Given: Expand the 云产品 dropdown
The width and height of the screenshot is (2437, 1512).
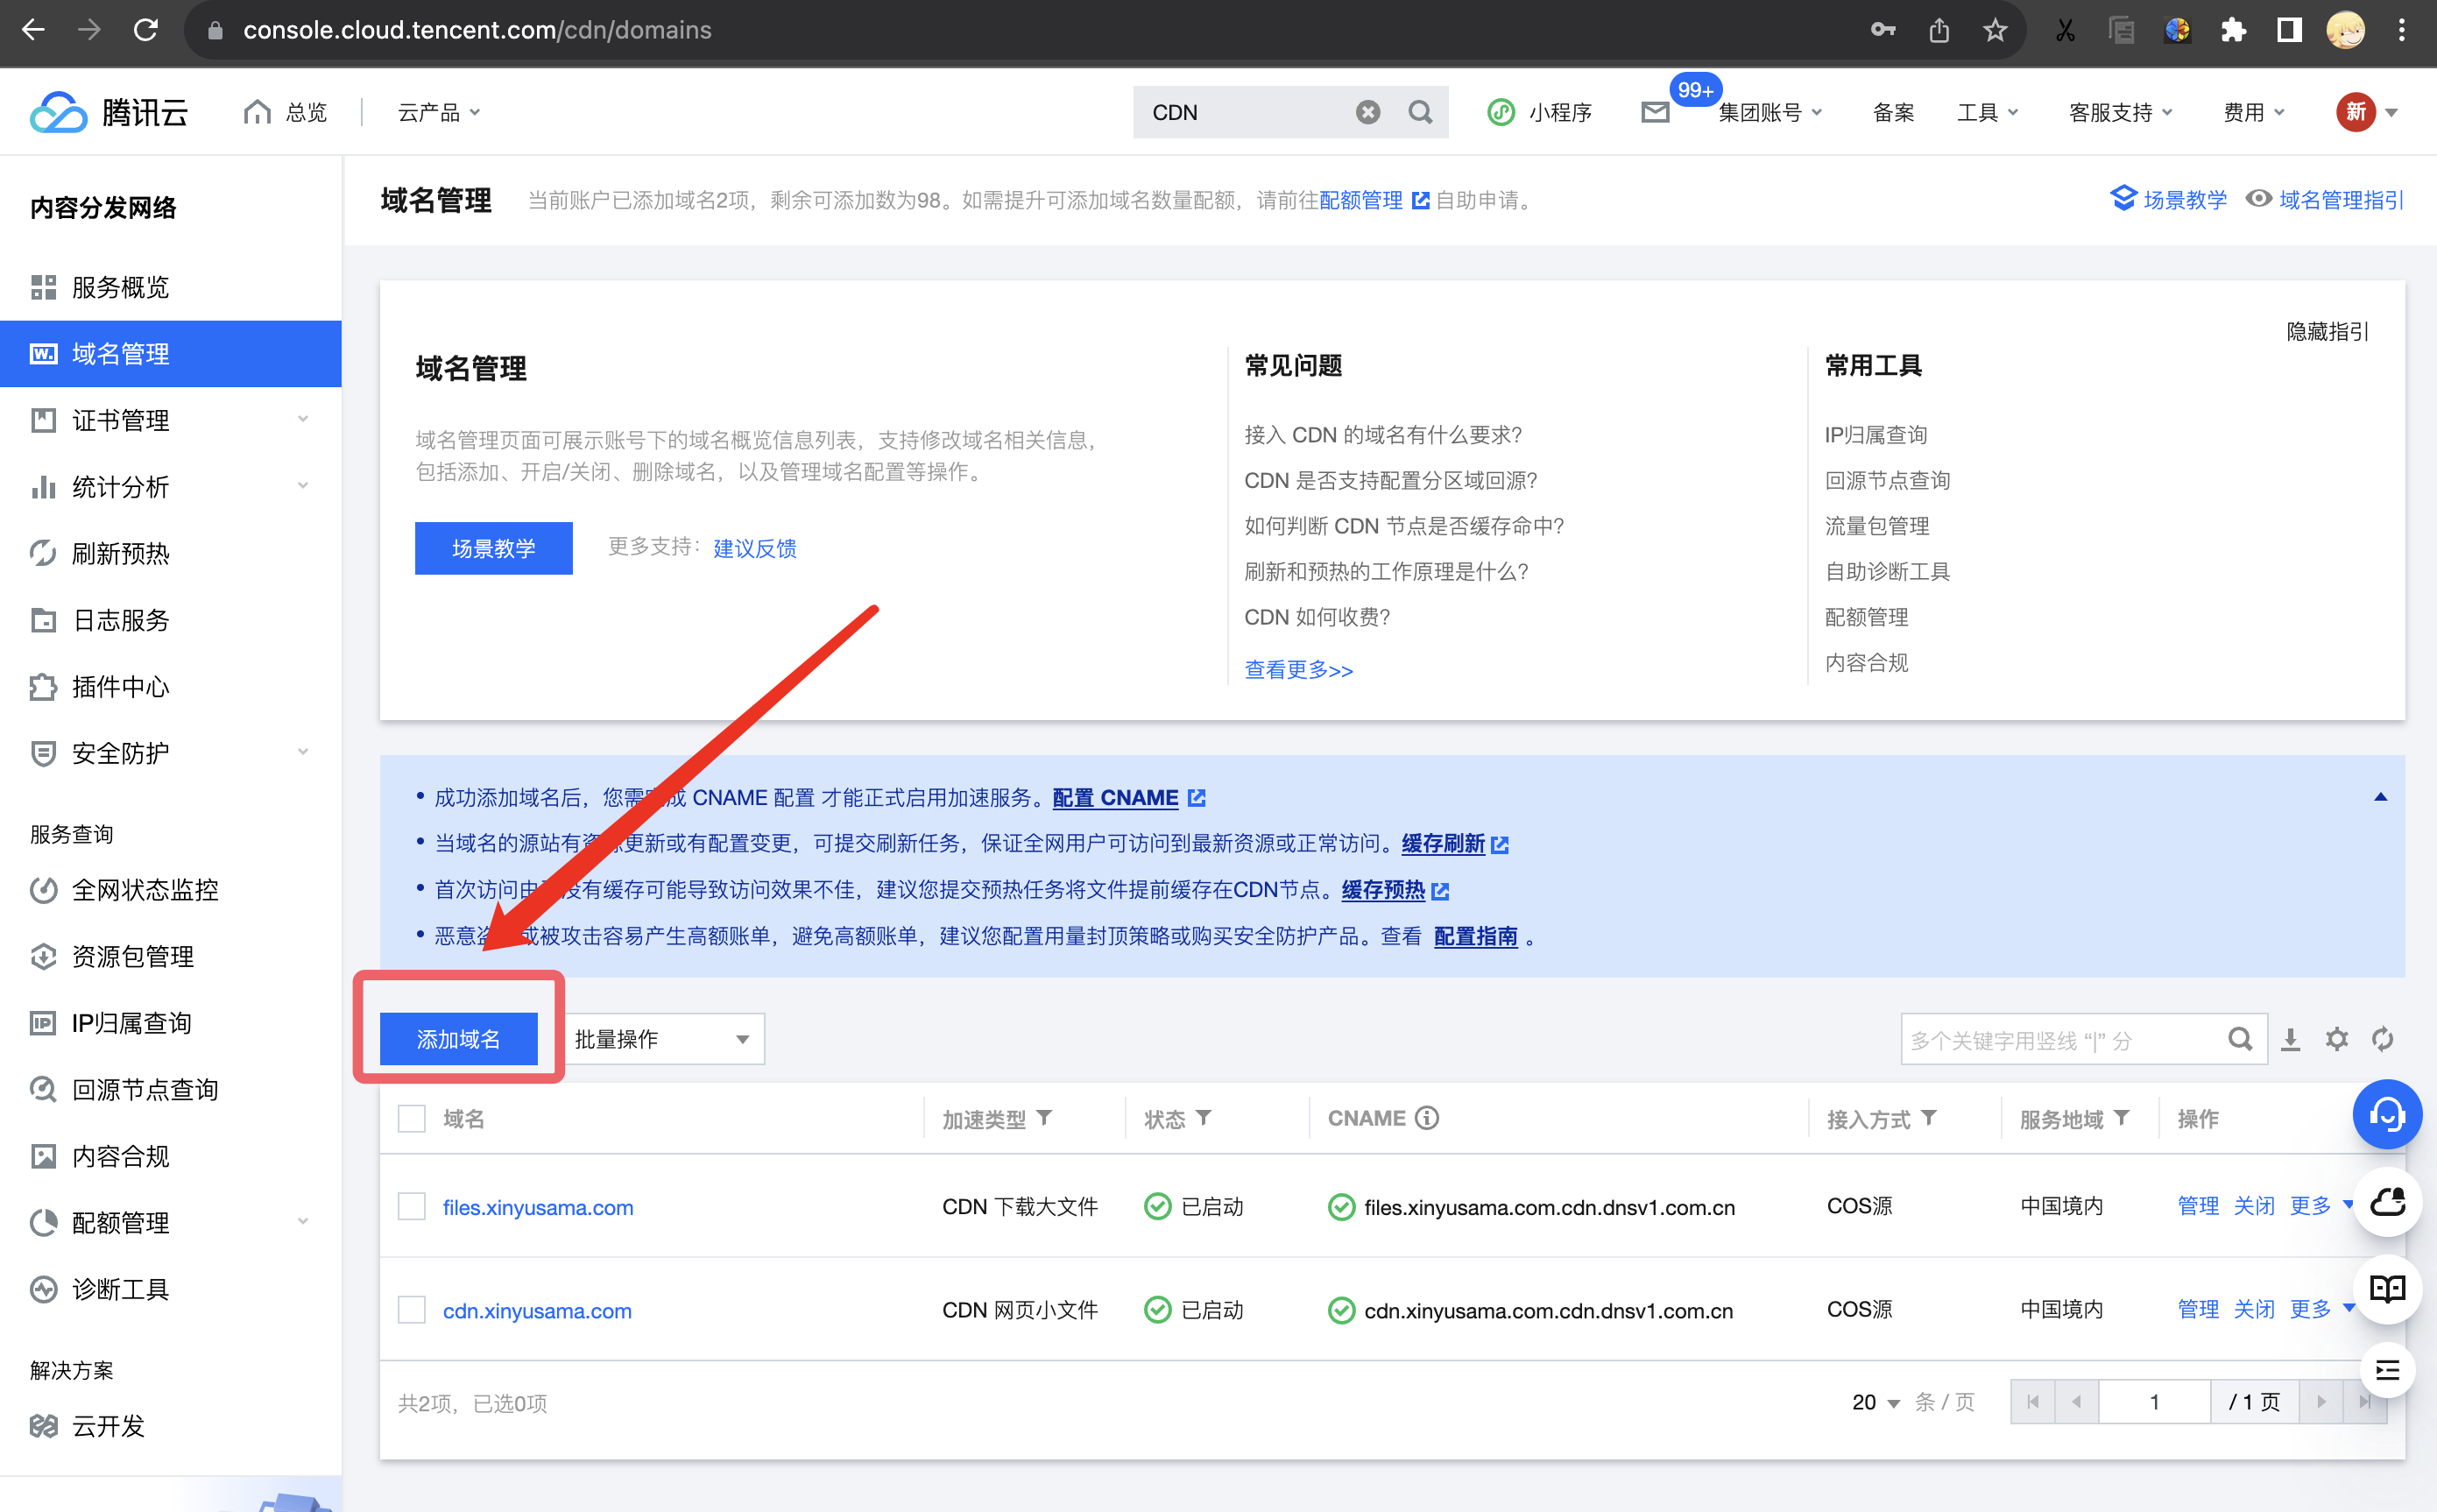Looking at the screenshot, I should pos(438,112).
